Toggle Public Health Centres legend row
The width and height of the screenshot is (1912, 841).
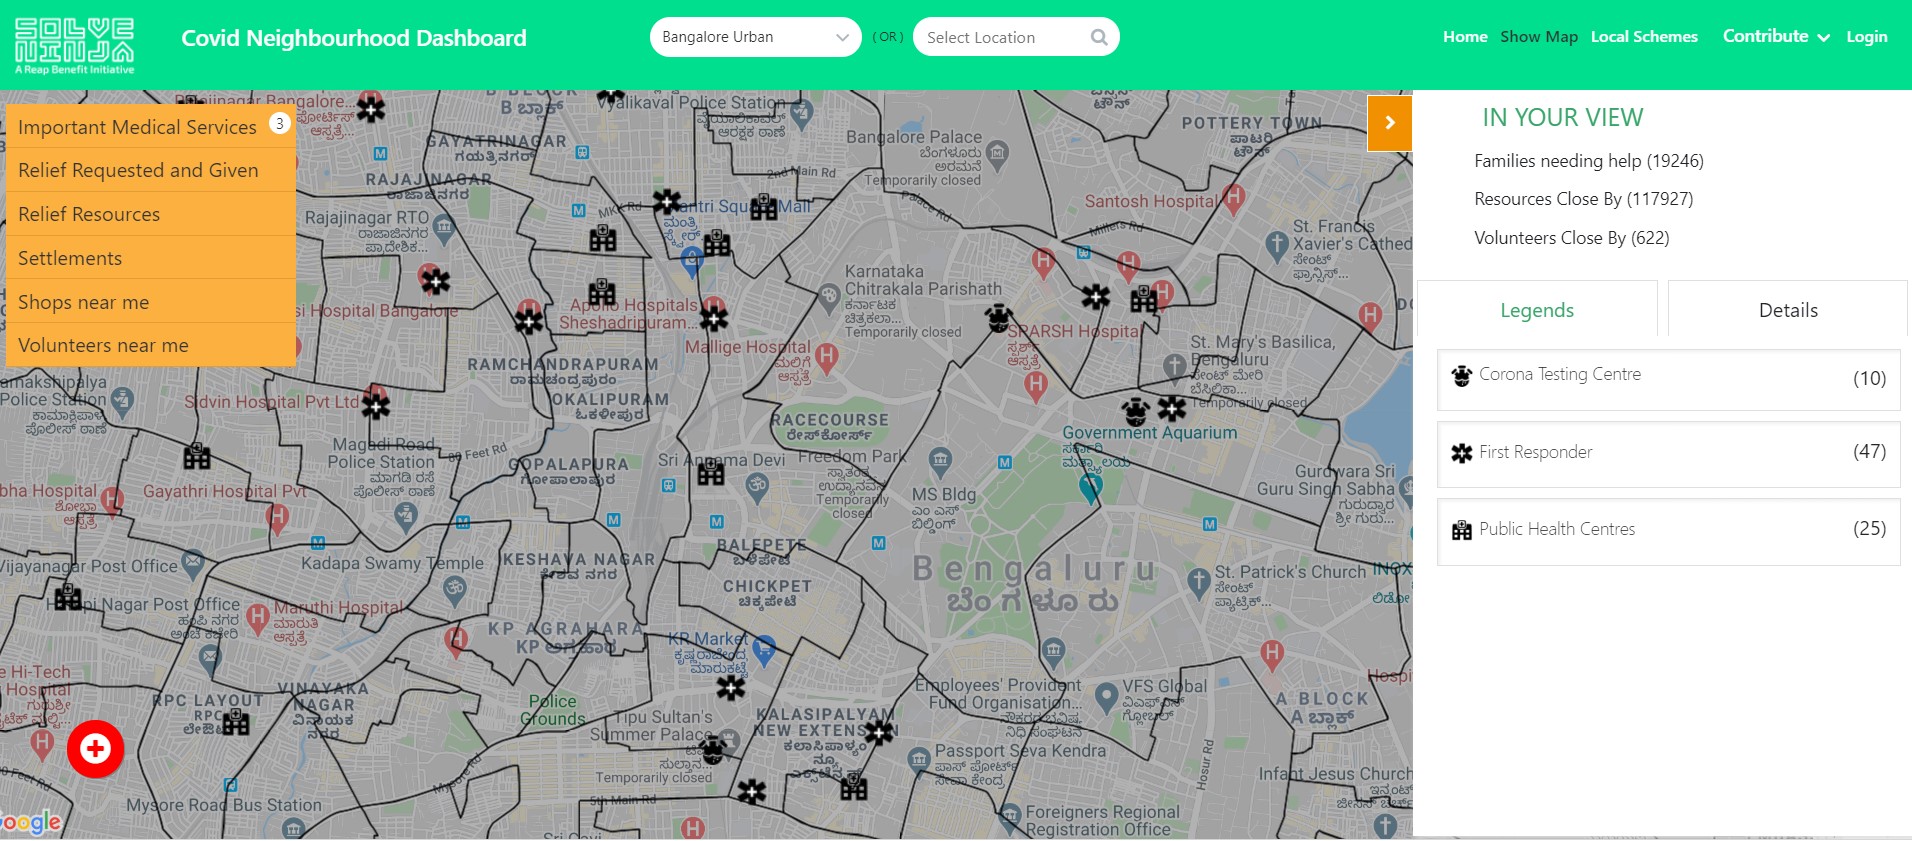[1669, 531]
